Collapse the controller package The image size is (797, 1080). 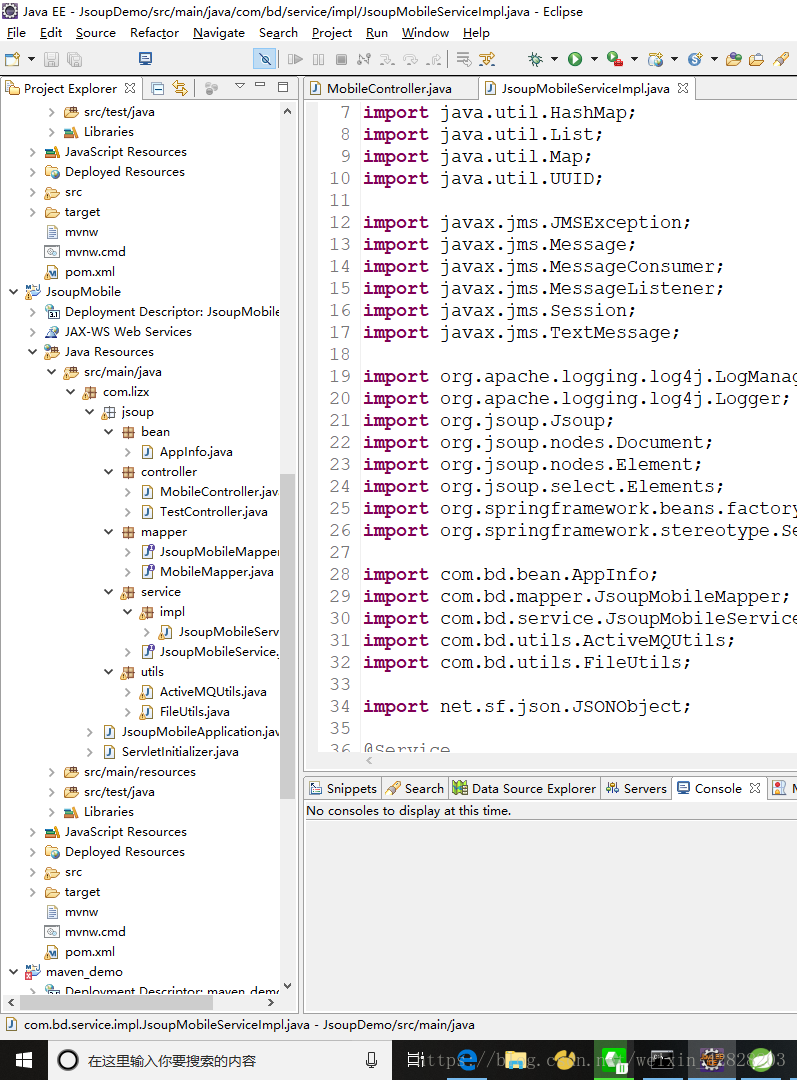pyautogui.click(x=109, y=472)
